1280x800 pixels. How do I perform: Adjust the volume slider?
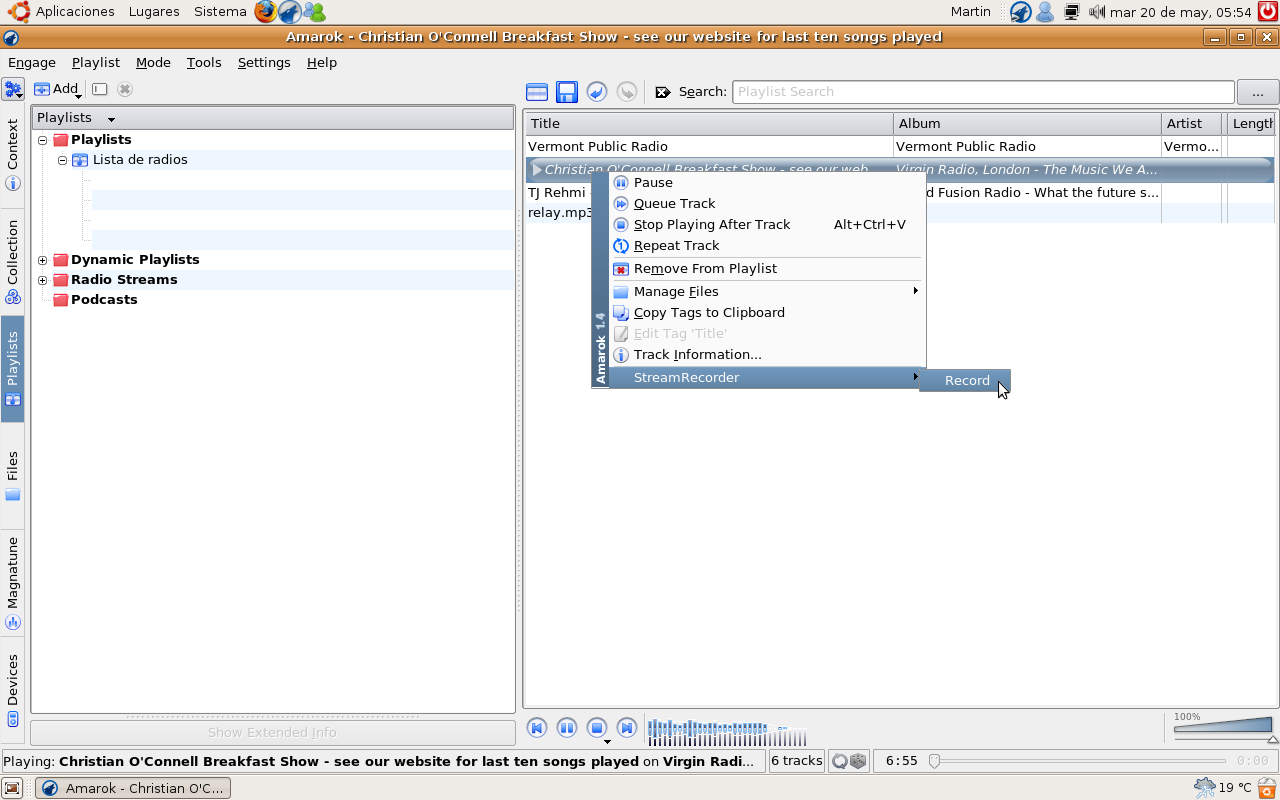coord(1223,728)
